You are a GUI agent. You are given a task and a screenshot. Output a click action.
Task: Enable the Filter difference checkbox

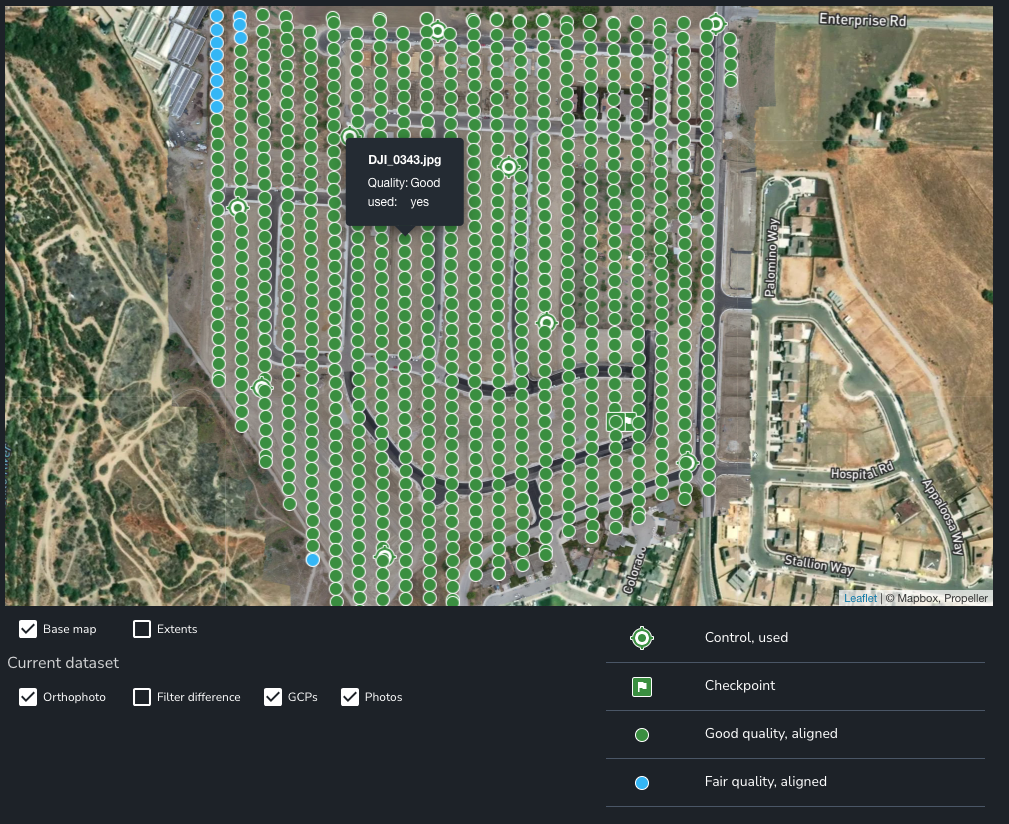tap(142, 697)
